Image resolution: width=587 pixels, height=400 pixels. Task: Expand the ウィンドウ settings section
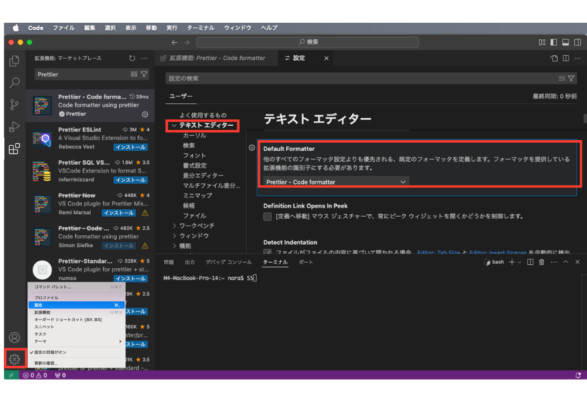174,236
